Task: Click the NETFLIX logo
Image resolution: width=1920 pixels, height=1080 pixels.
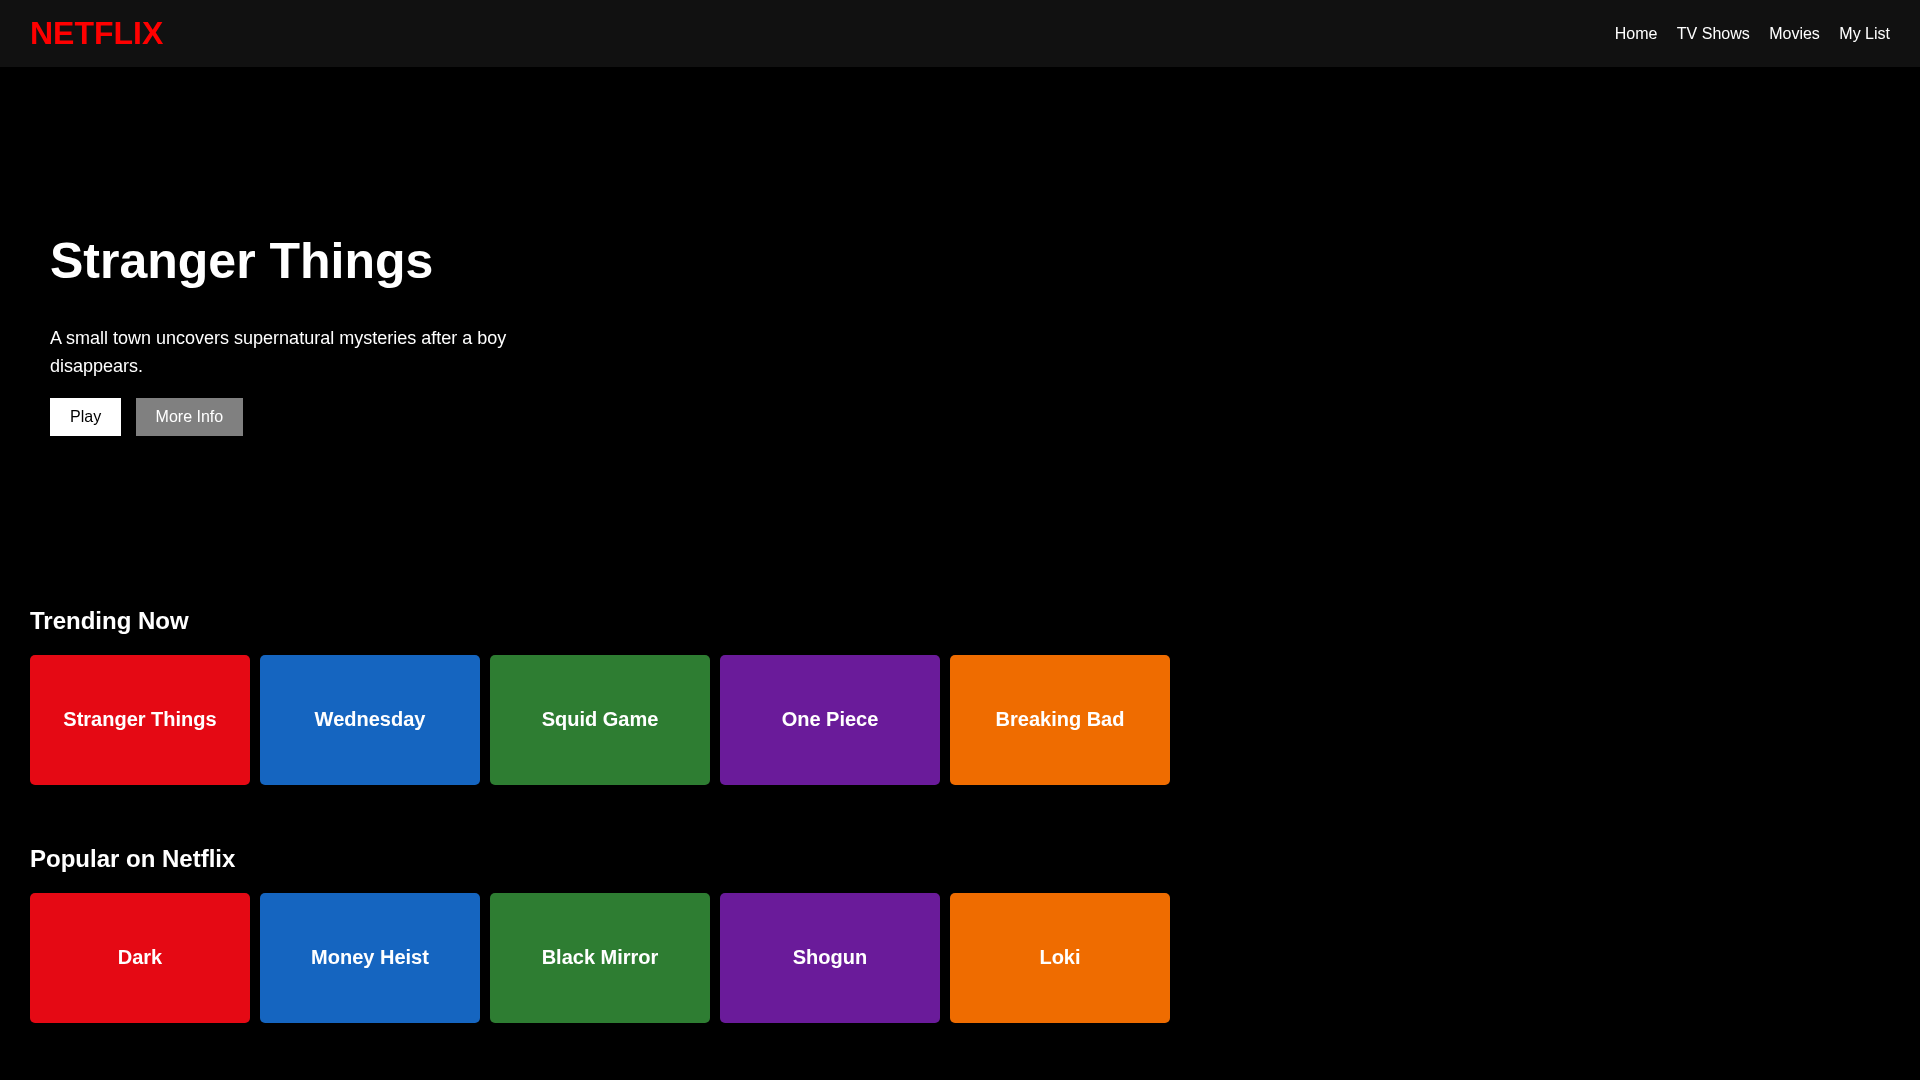Action: pyautogui.click(x=96, y=33)
